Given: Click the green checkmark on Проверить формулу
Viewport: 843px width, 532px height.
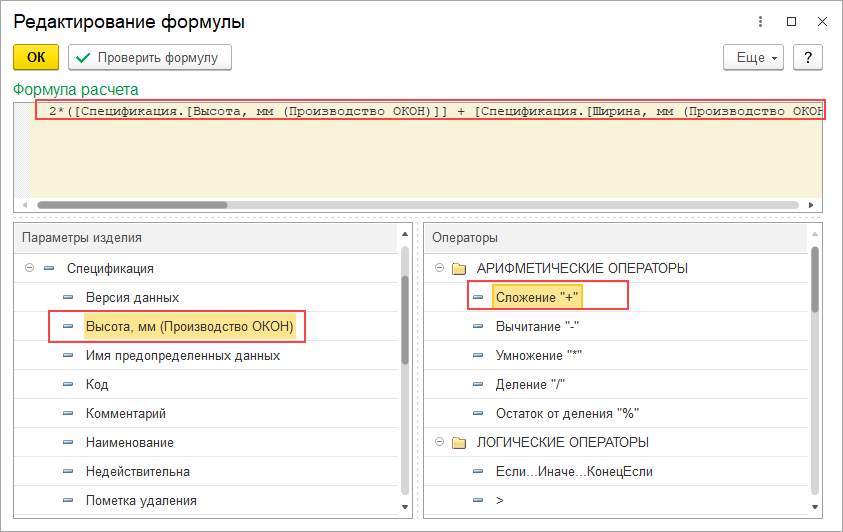Looking at the screenshot, I should point(83,58).
